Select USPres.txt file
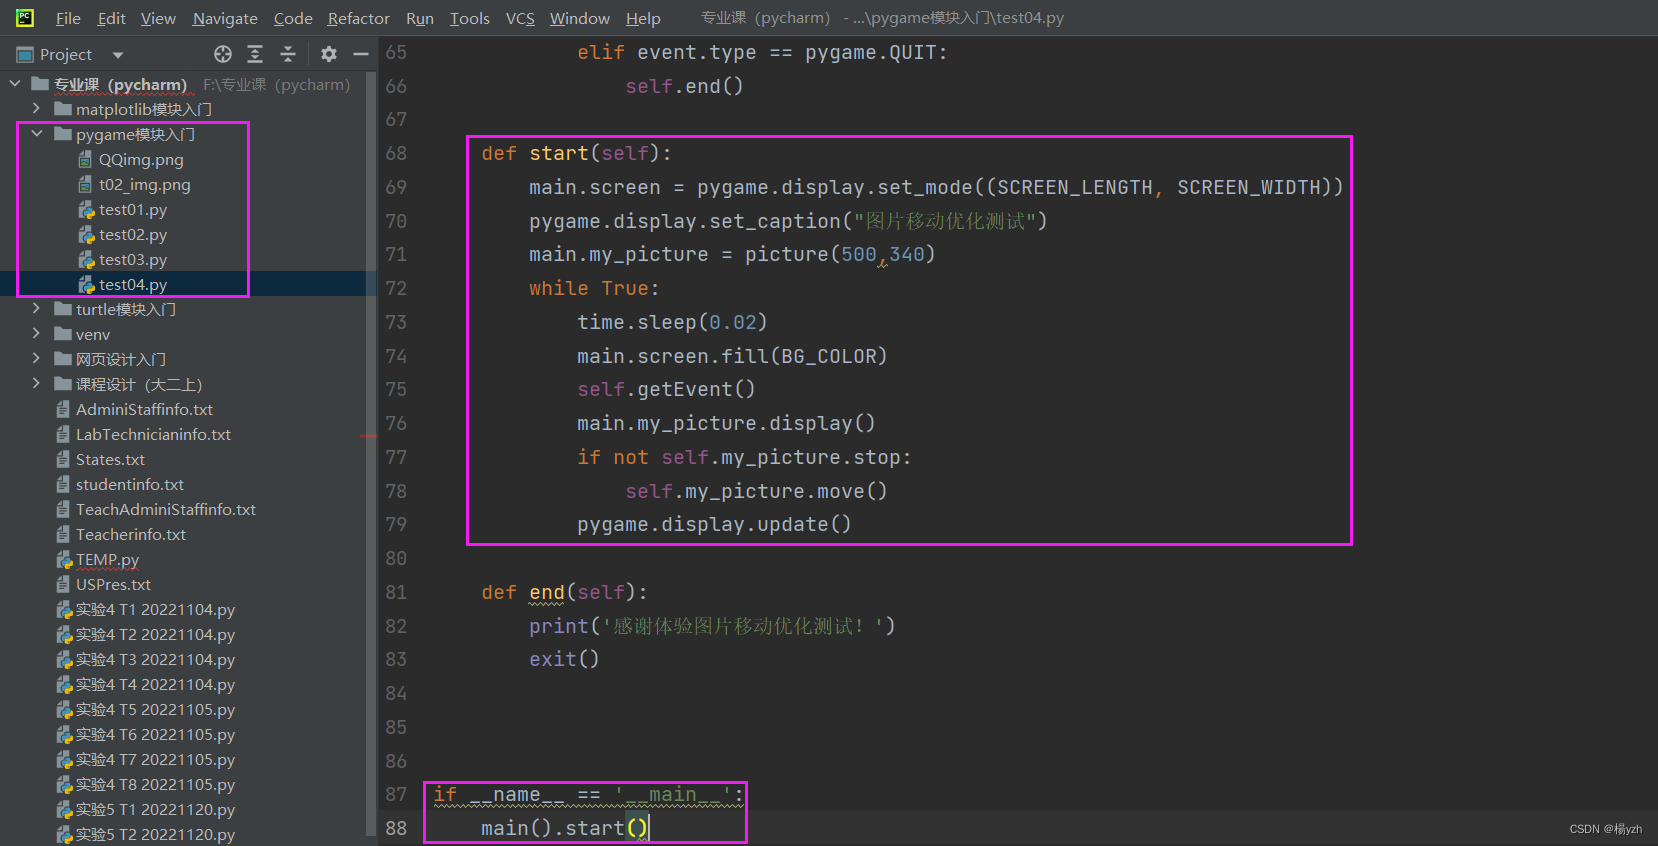This screenshot has height=846, width=1658. pyautogui.click(x=113, y=584)
